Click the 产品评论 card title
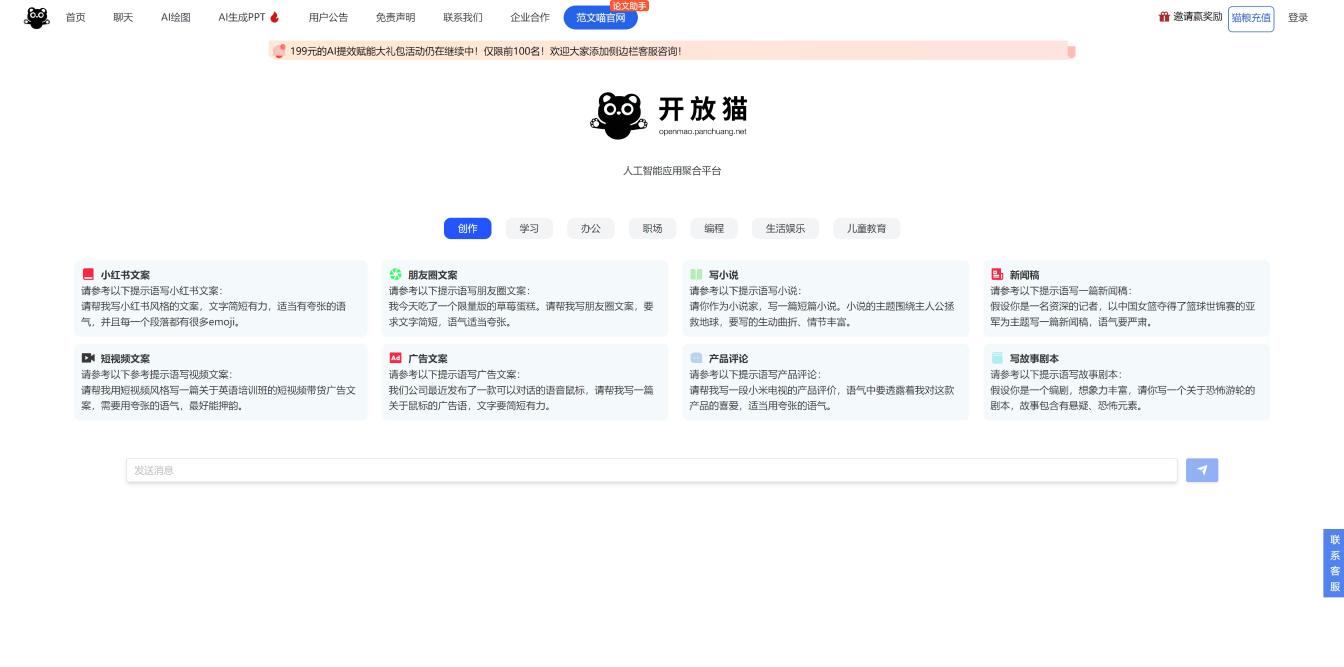Viewport: 1344px width, 667px height. 728,359
